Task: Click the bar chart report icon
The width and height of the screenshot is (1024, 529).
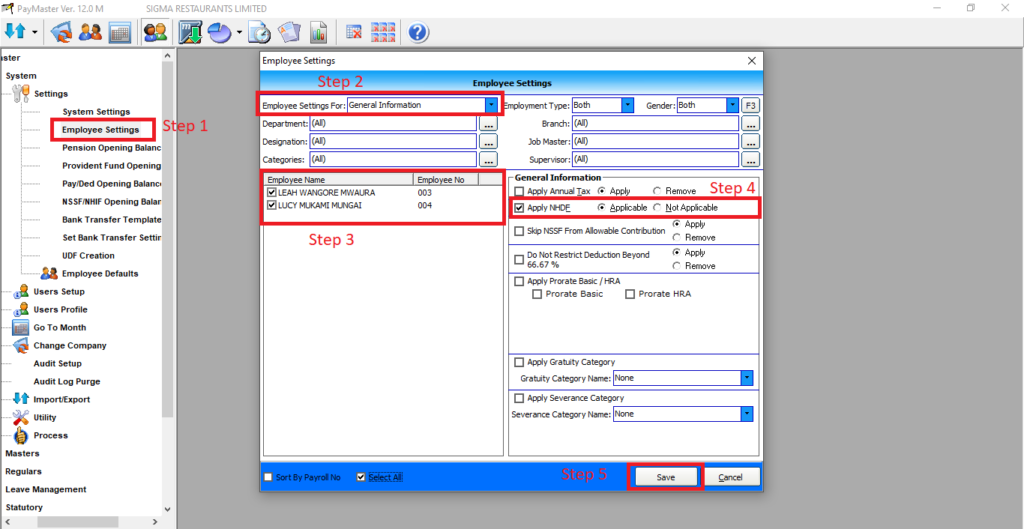Action: pyautogui.click(x=318, y=32)
